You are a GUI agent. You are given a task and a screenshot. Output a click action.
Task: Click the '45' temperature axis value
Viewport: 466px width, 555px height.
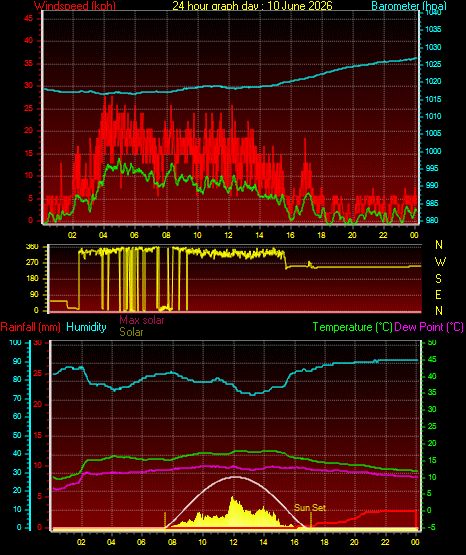(x=432, y=360)
